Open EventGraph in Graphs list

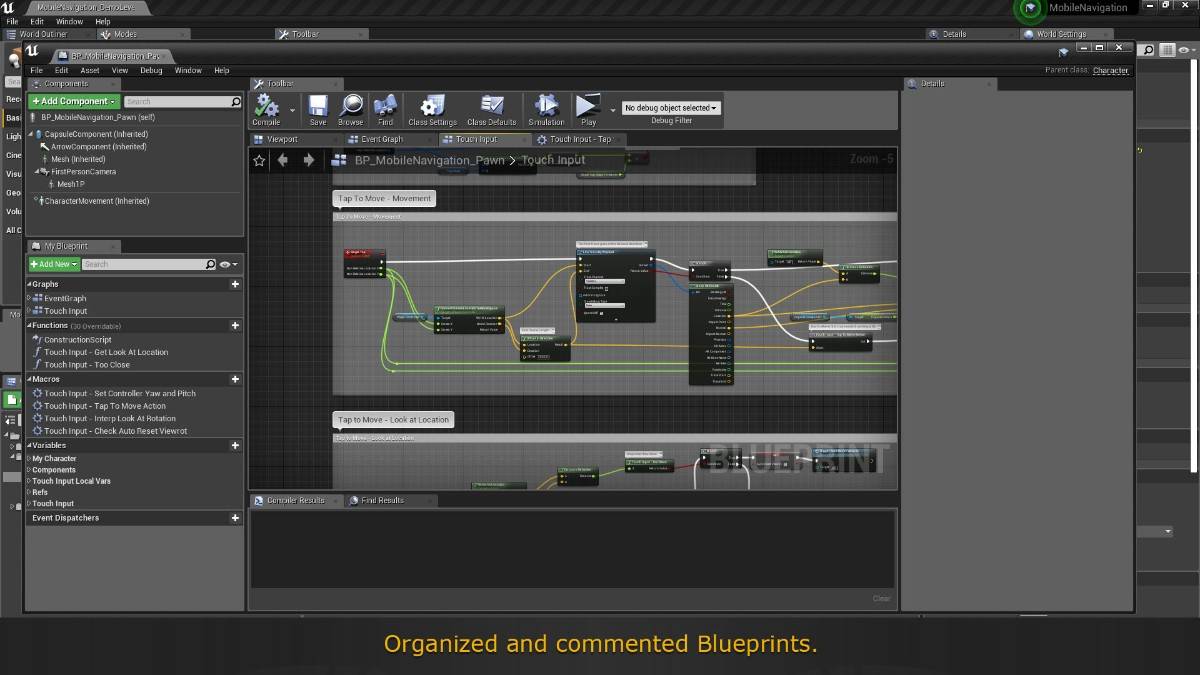coord(65,298)
